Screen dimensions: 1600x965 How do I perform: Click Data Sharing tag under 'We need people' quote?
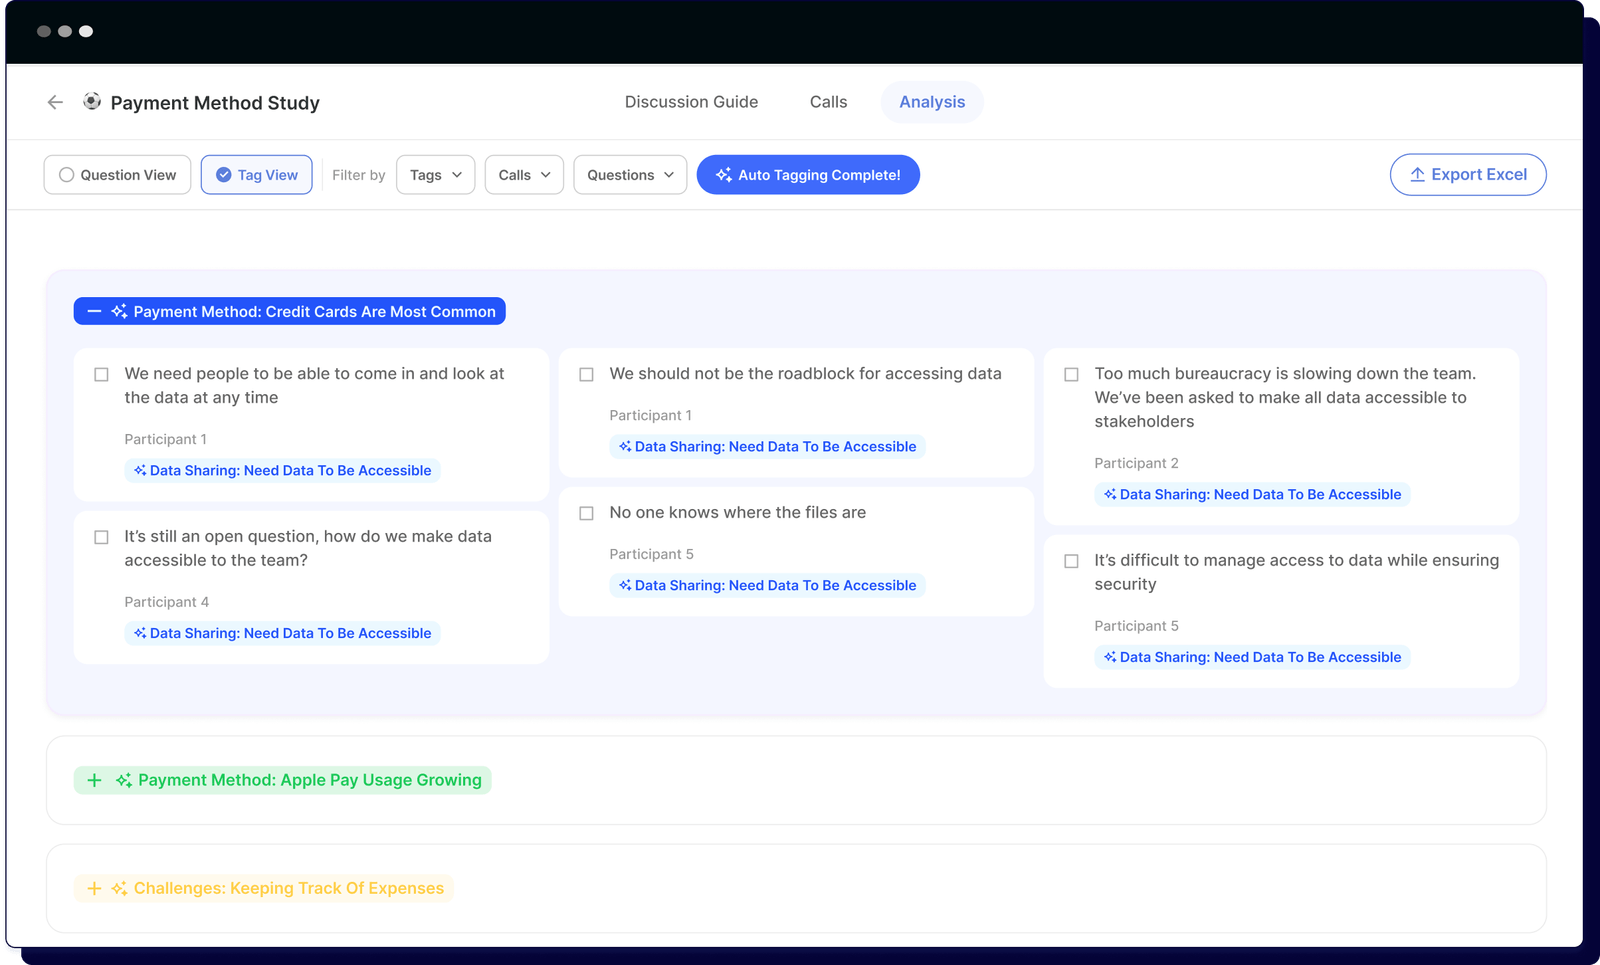tap(282, 471)
